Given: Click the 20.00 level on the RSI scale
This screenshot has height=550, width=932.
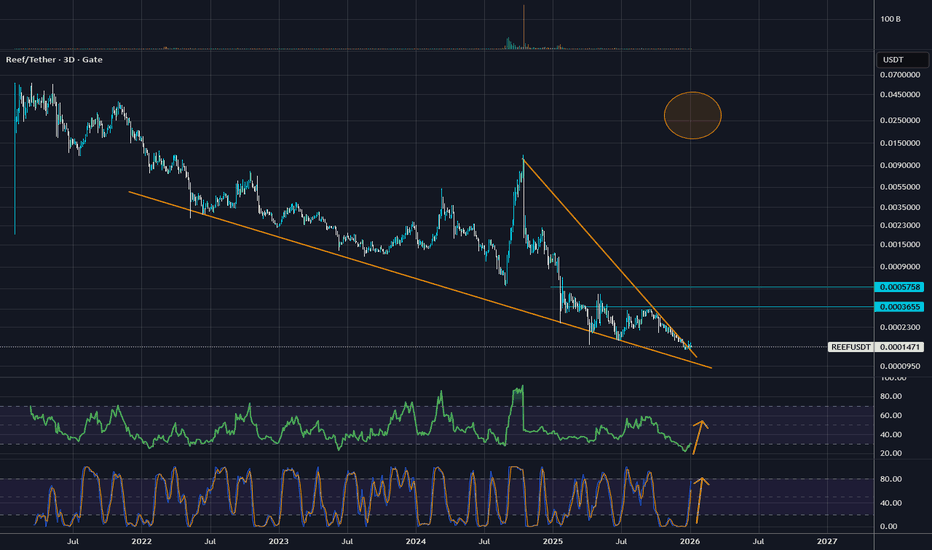Looking at the screenshot, I should point(890,453).
